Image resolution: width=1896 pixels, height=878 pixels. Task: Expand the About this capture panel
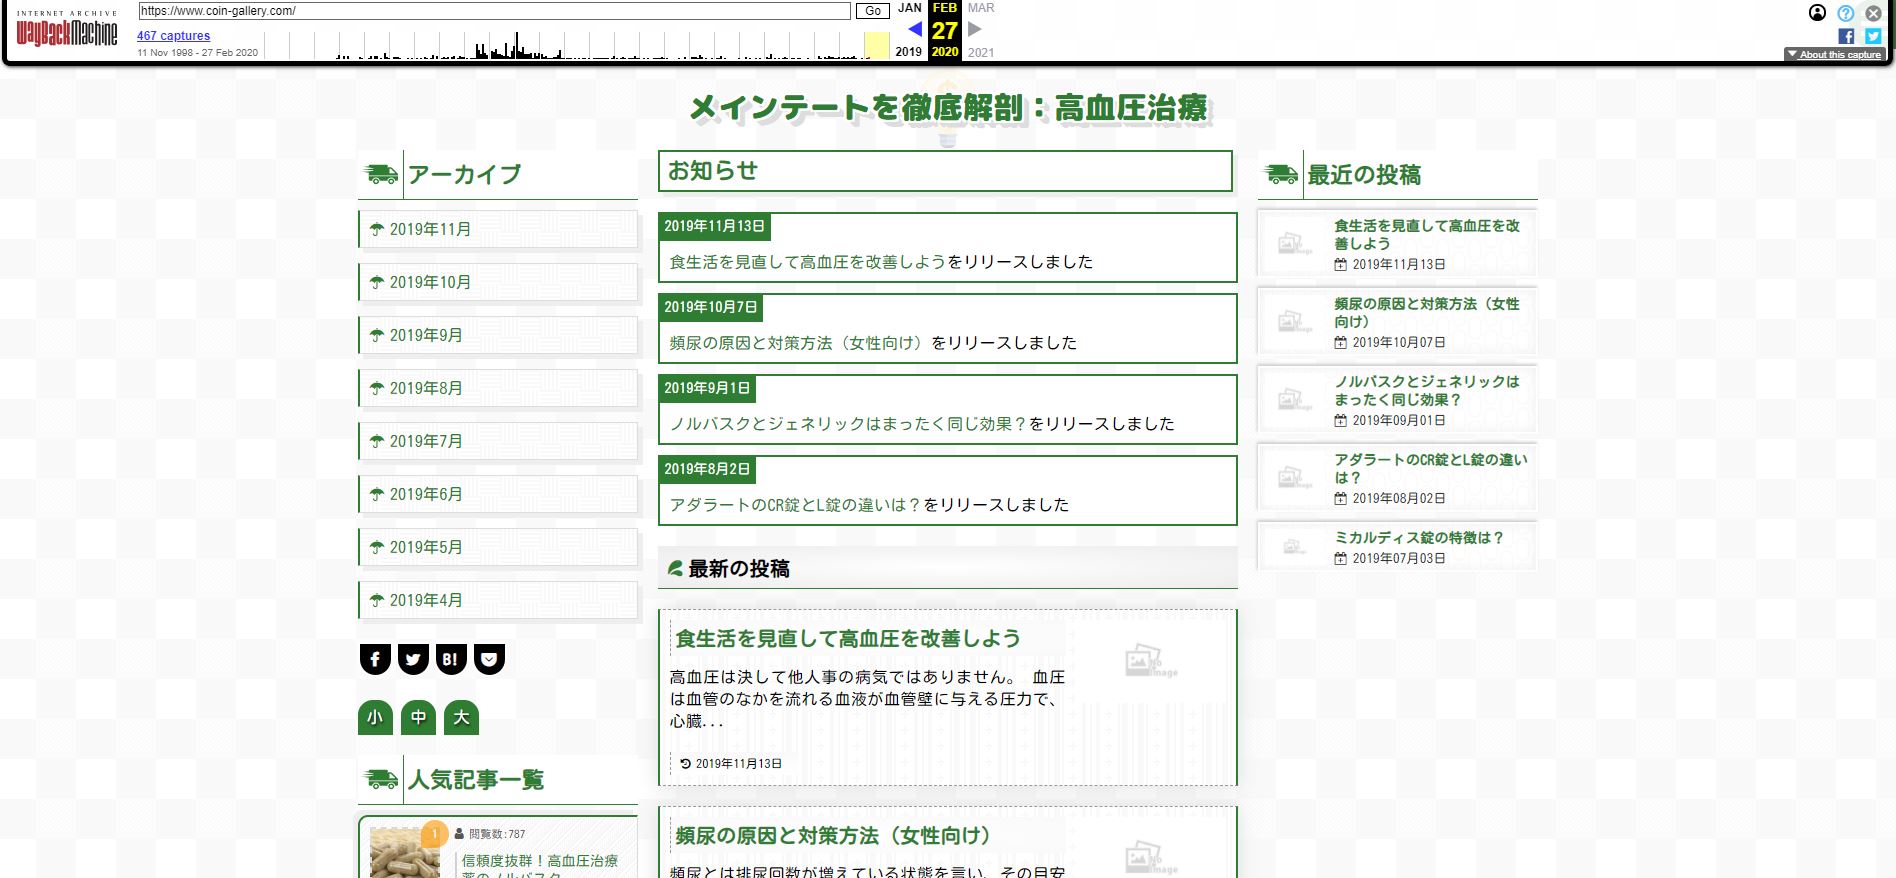pyautogui.click(x=1834, y=55)
